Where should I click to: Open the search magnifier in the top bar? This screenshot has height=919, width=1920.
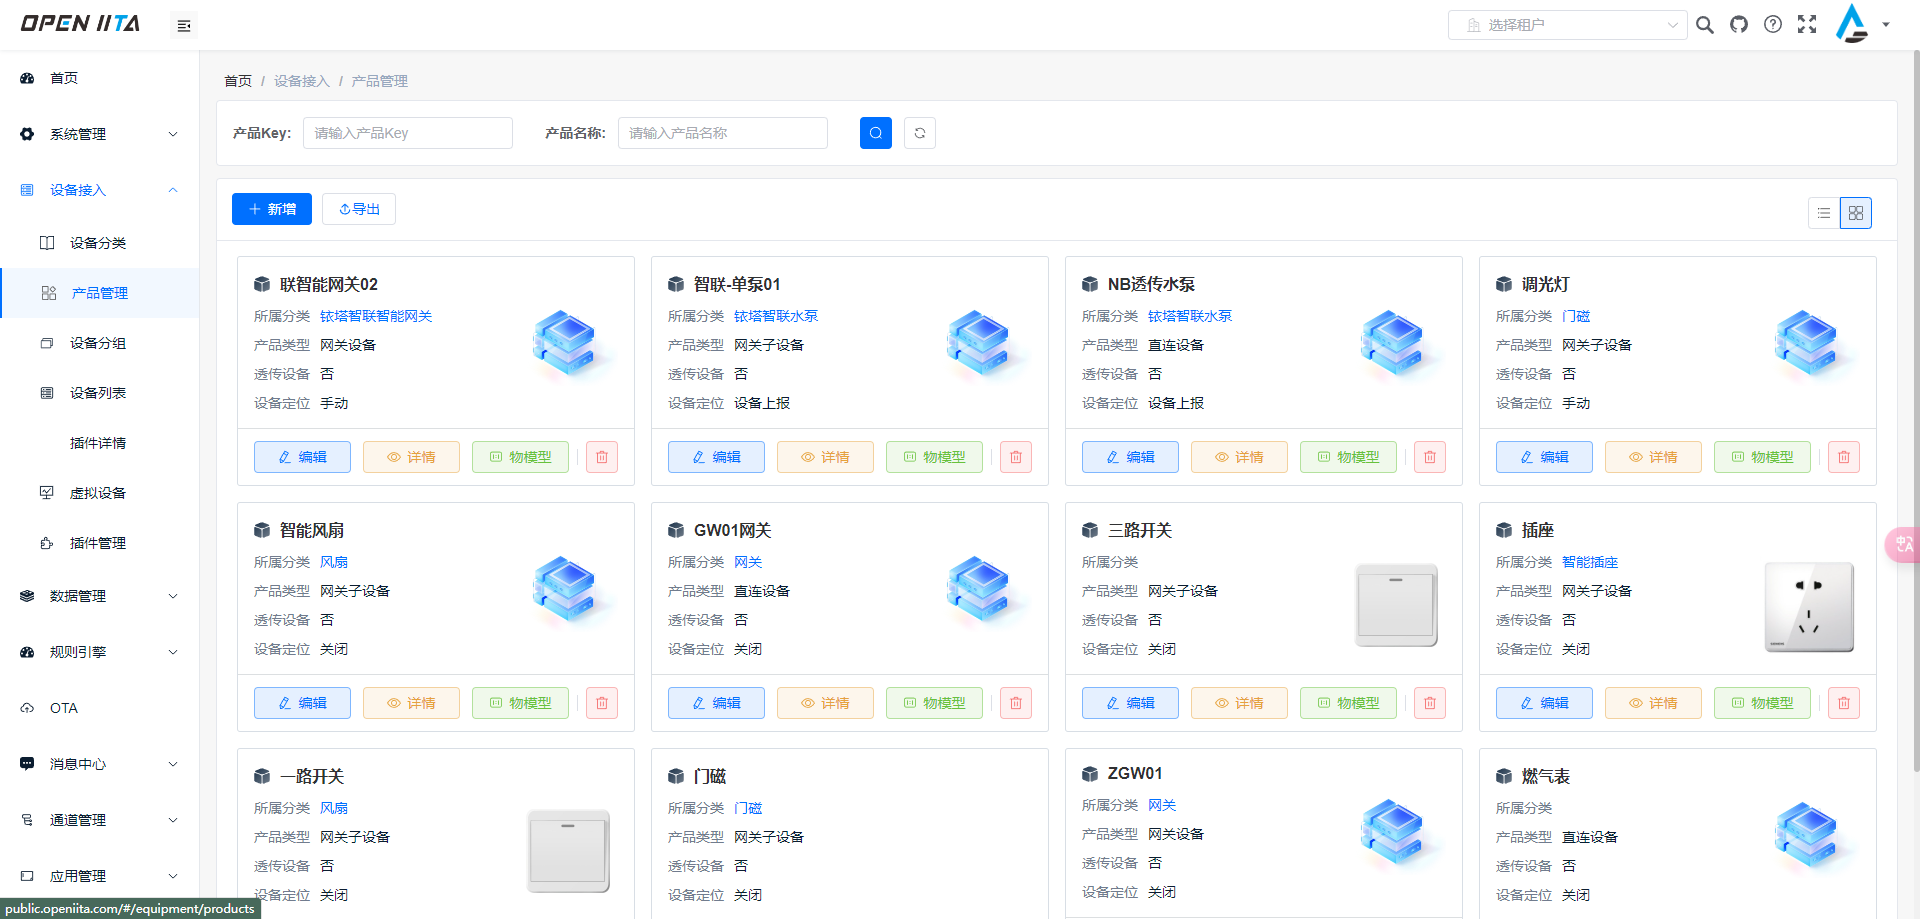pos(1705,24)
